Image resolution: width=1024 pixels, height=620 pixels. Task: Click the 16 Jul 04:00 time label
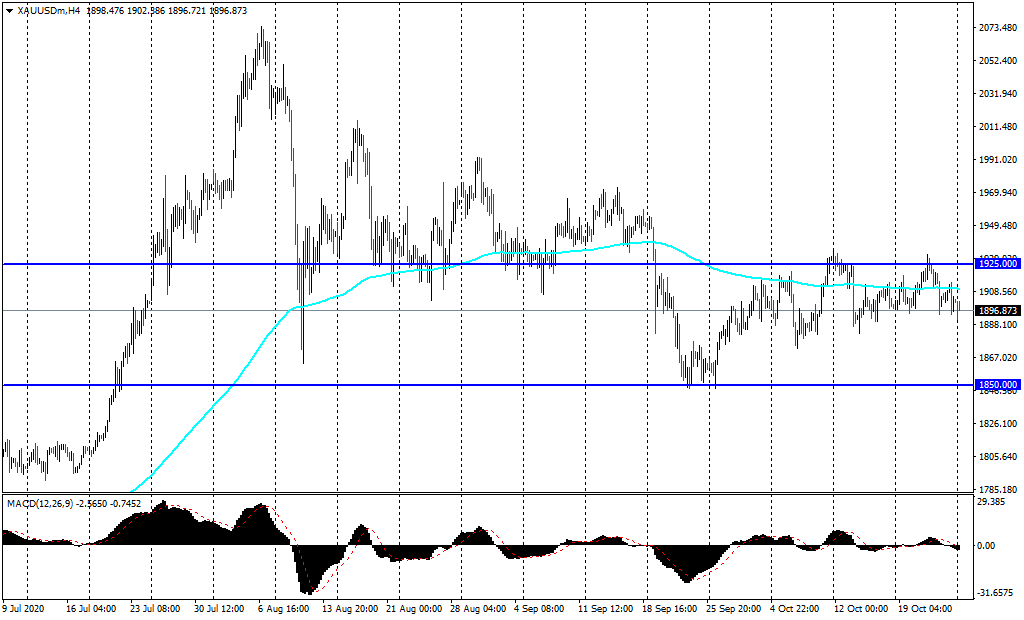coord(89,607)
